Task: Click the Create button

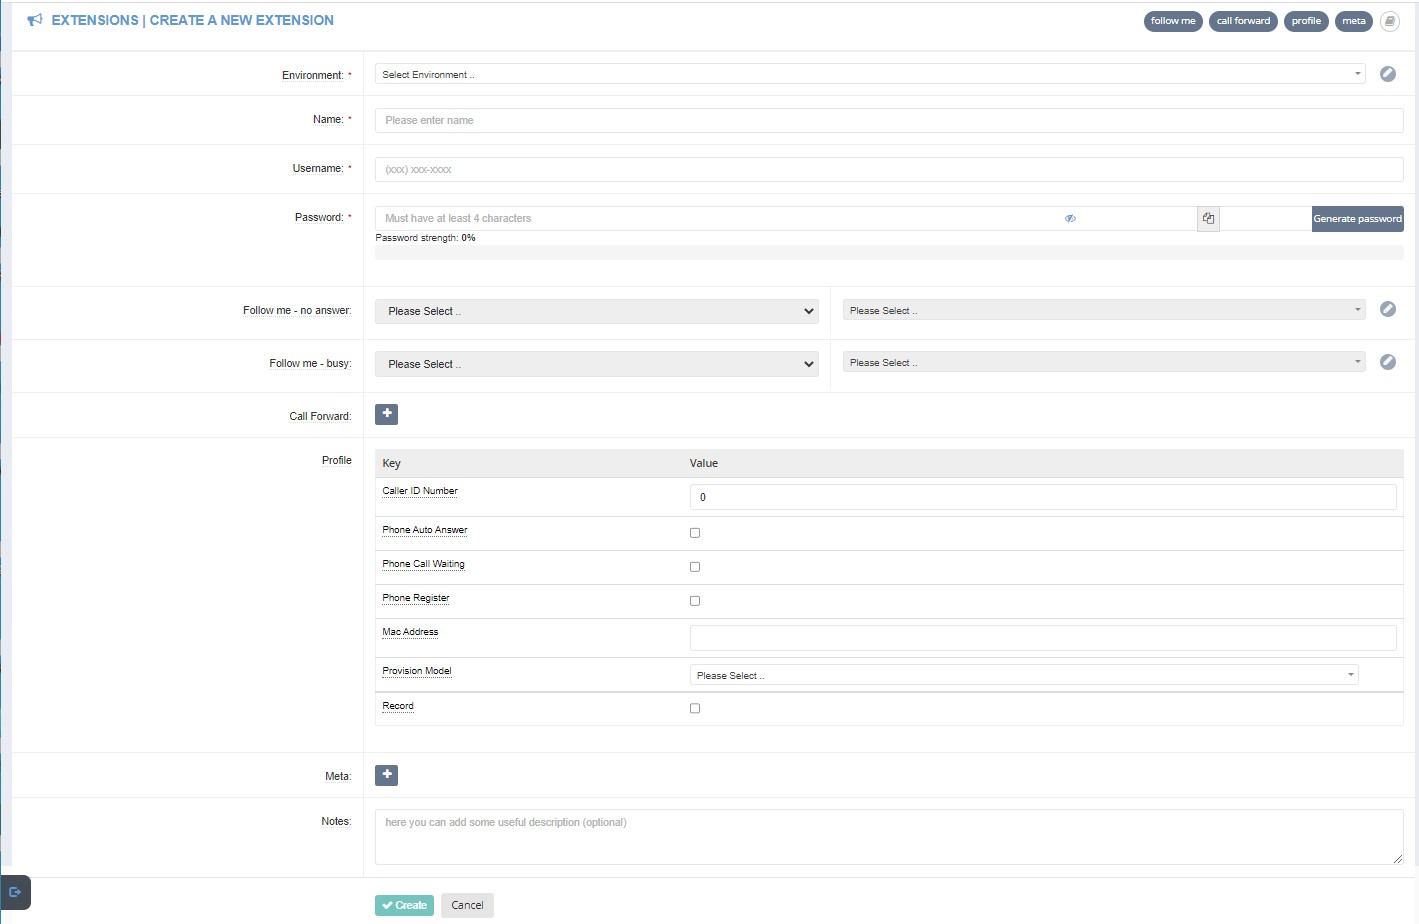Action: tap(404, 905)
